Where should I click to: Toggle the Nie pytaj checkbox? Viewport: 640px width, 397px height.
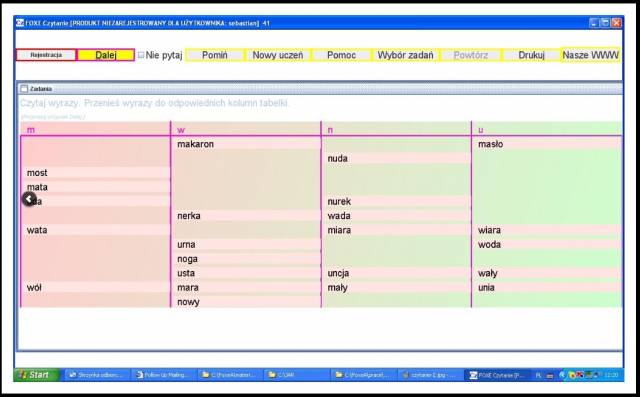141,55
